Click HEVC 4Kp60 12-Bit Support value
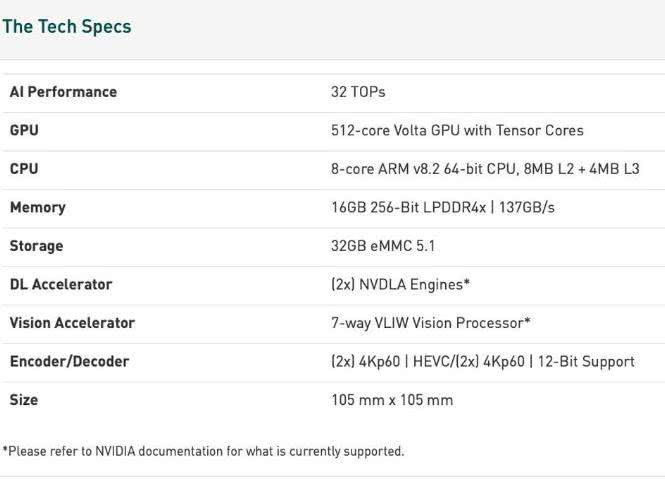 point(483,361)
